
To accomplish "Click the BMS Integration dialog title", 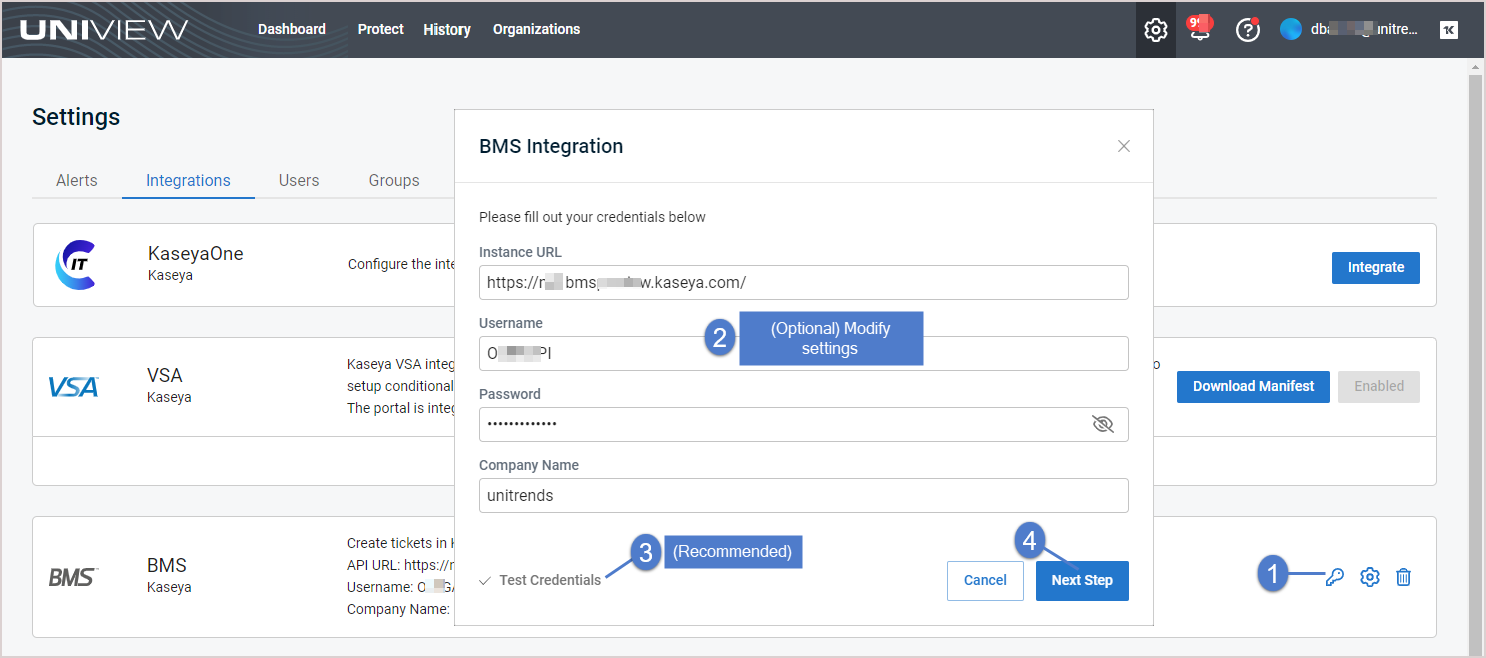I will pyautogui.click(x=551, y=146).
